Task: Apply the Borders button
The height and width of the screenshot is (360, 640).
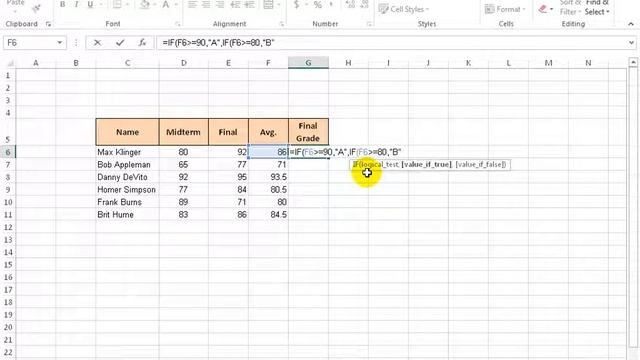Action: pos(117,4)
